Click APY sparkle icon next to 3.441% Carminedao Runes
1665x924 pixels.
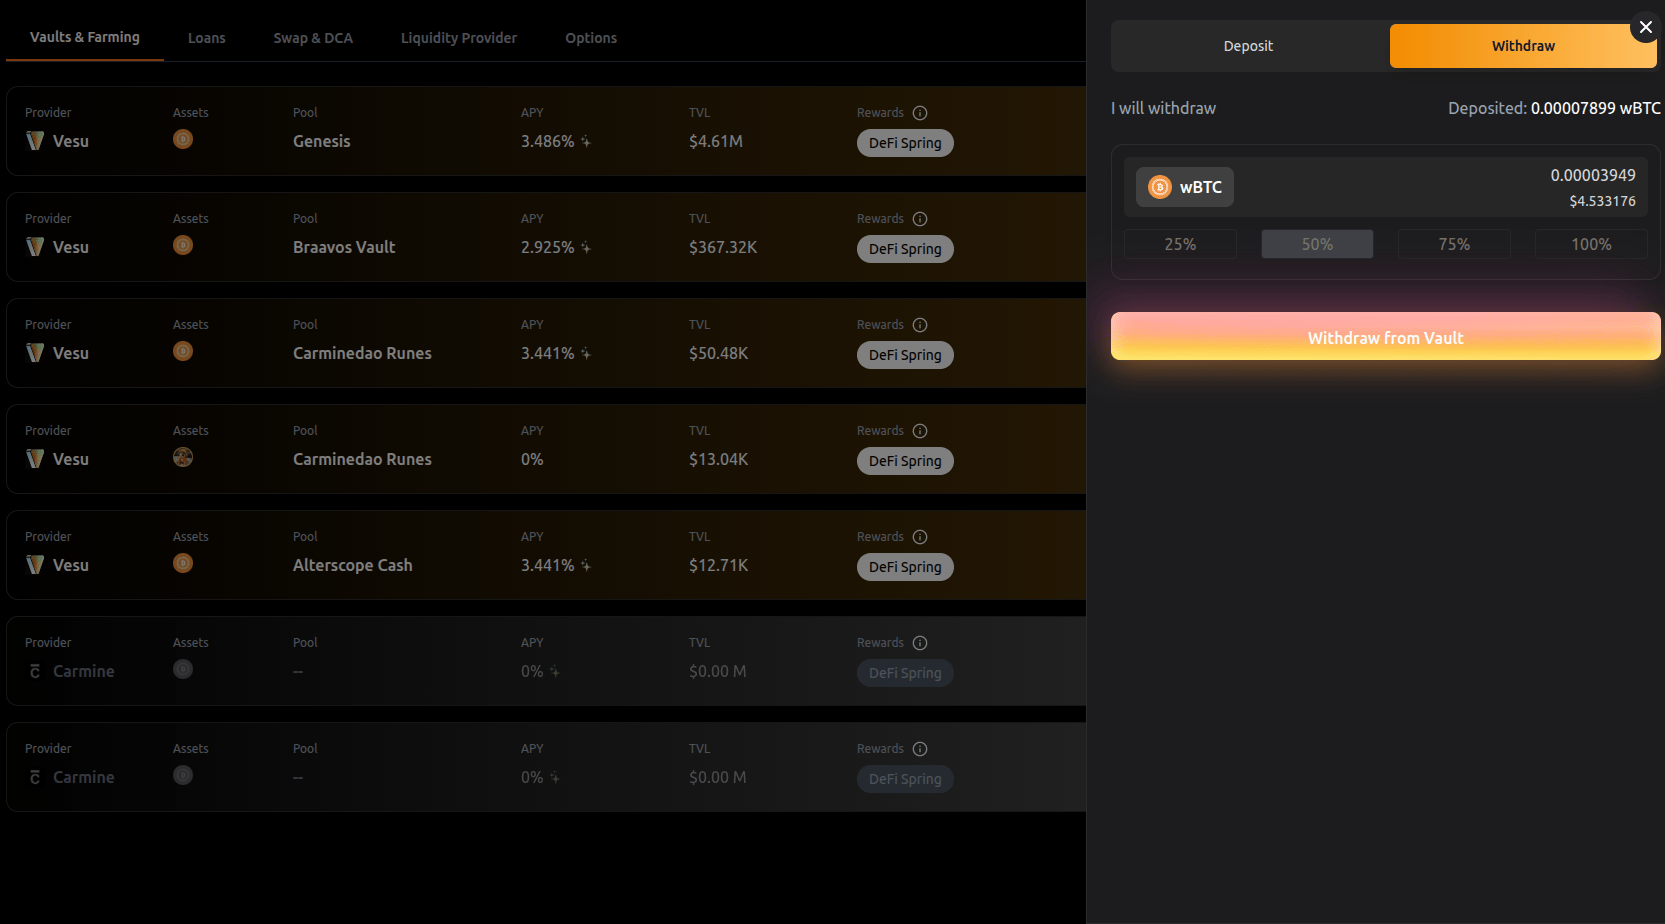pos(586,354)
